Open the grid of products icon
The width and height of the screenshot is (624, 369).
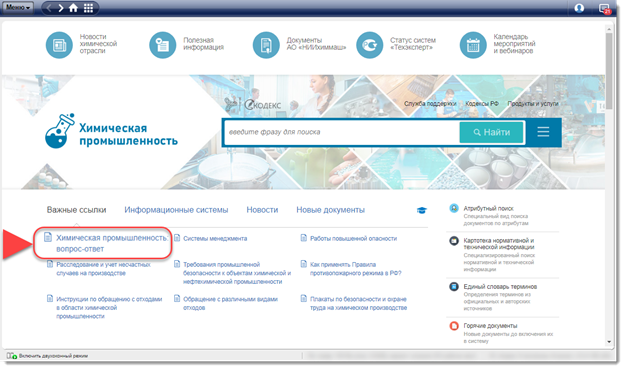pyautogui.click(x=88, y=8)
